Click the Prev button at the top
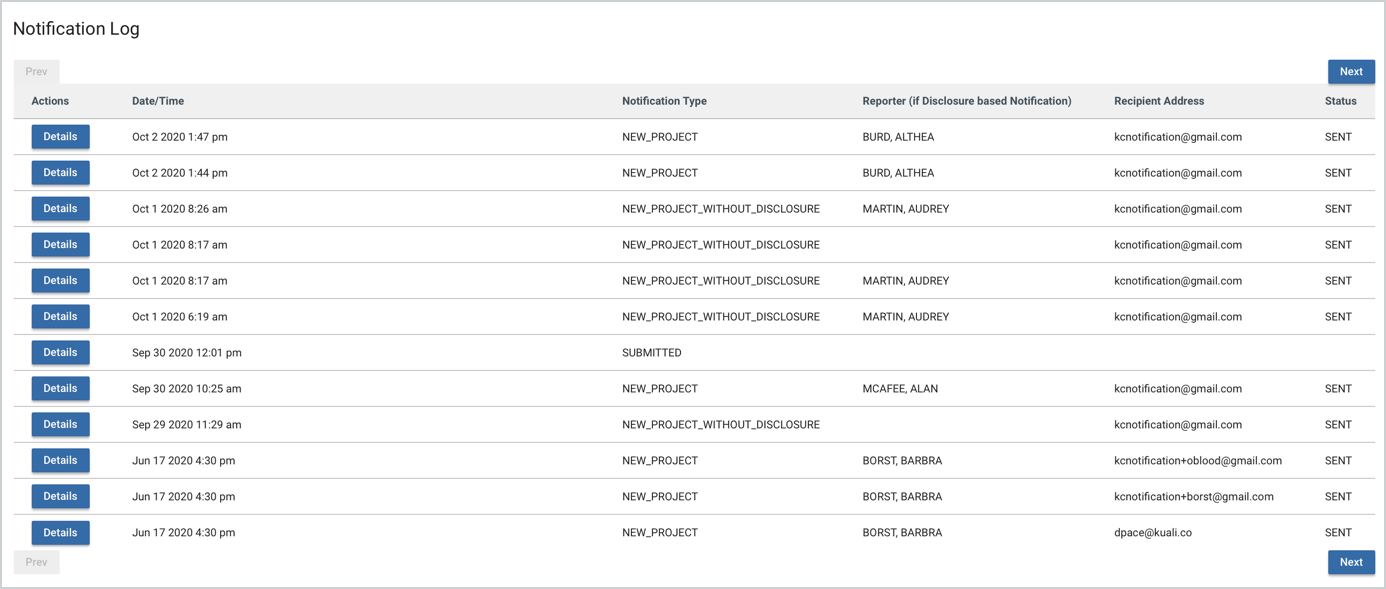Screen dimensions: 1386x589 [x=36, y=71]
